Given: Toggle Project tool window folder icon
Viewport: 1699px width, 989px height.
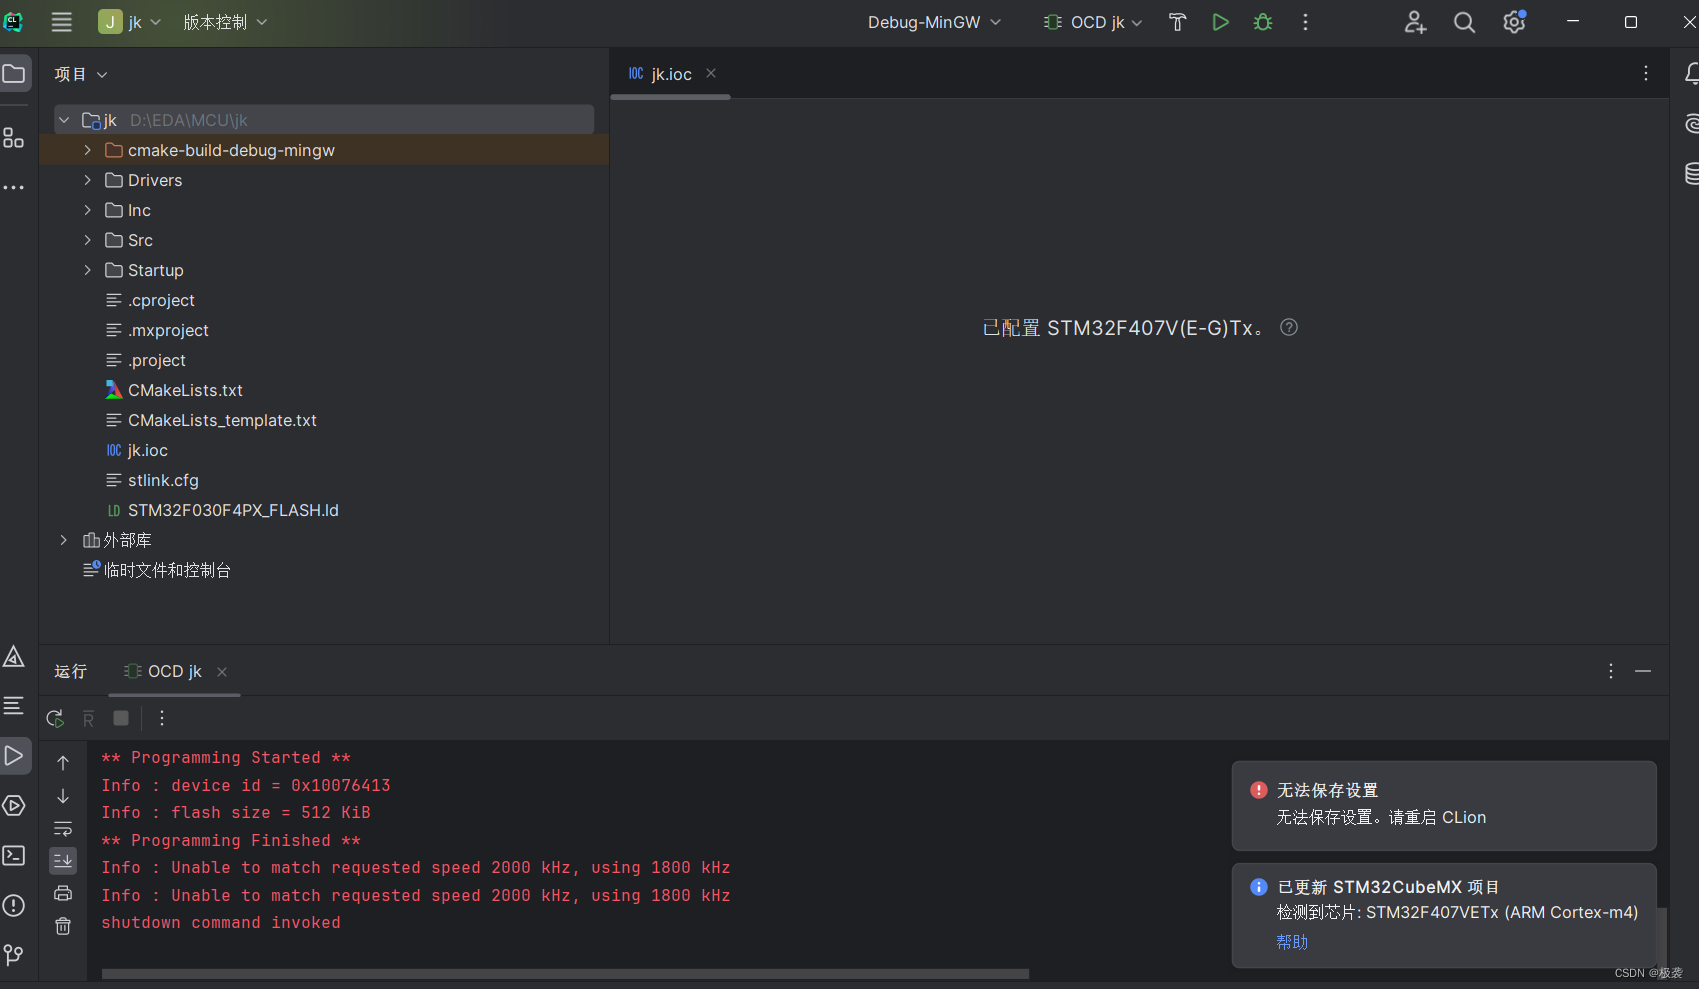Looking at the screenshot, I should coord(14,74).
